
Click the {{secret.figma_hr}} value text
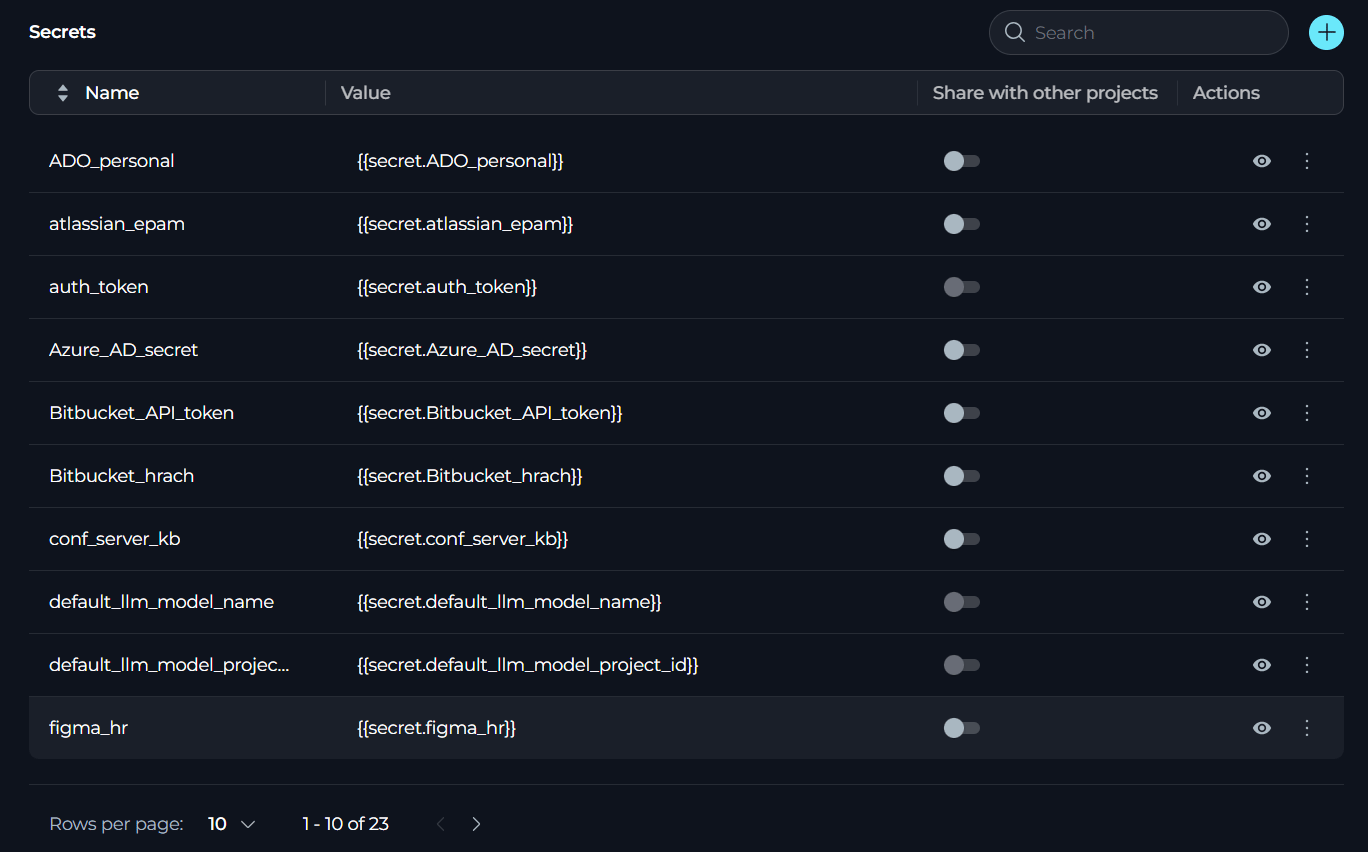coord(436,728)
